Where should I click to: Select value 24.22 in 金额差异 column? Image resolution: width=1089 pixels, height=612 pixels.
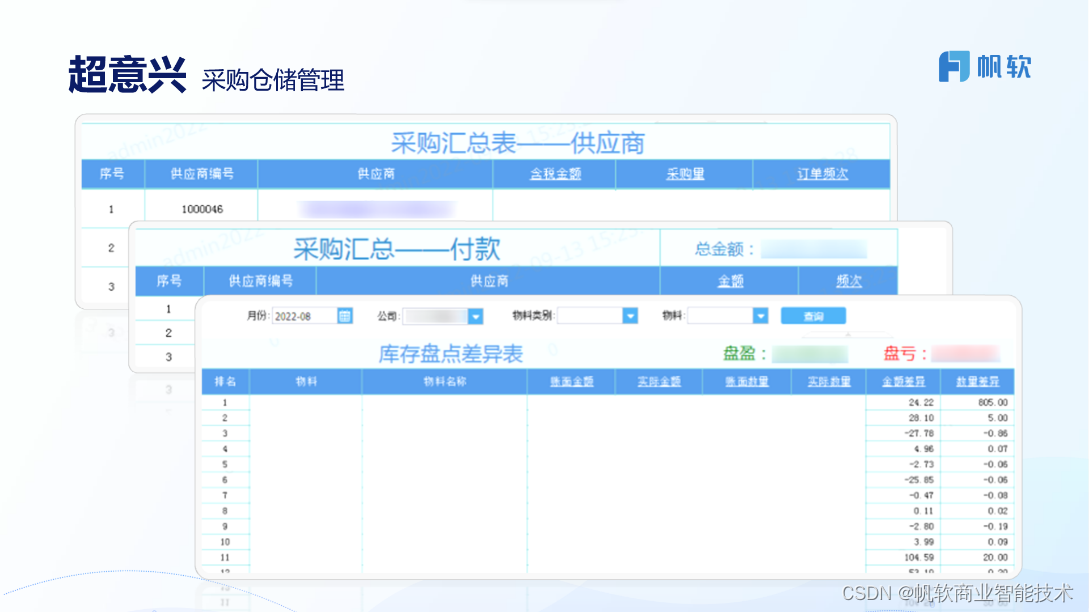[x=921, y=402]
